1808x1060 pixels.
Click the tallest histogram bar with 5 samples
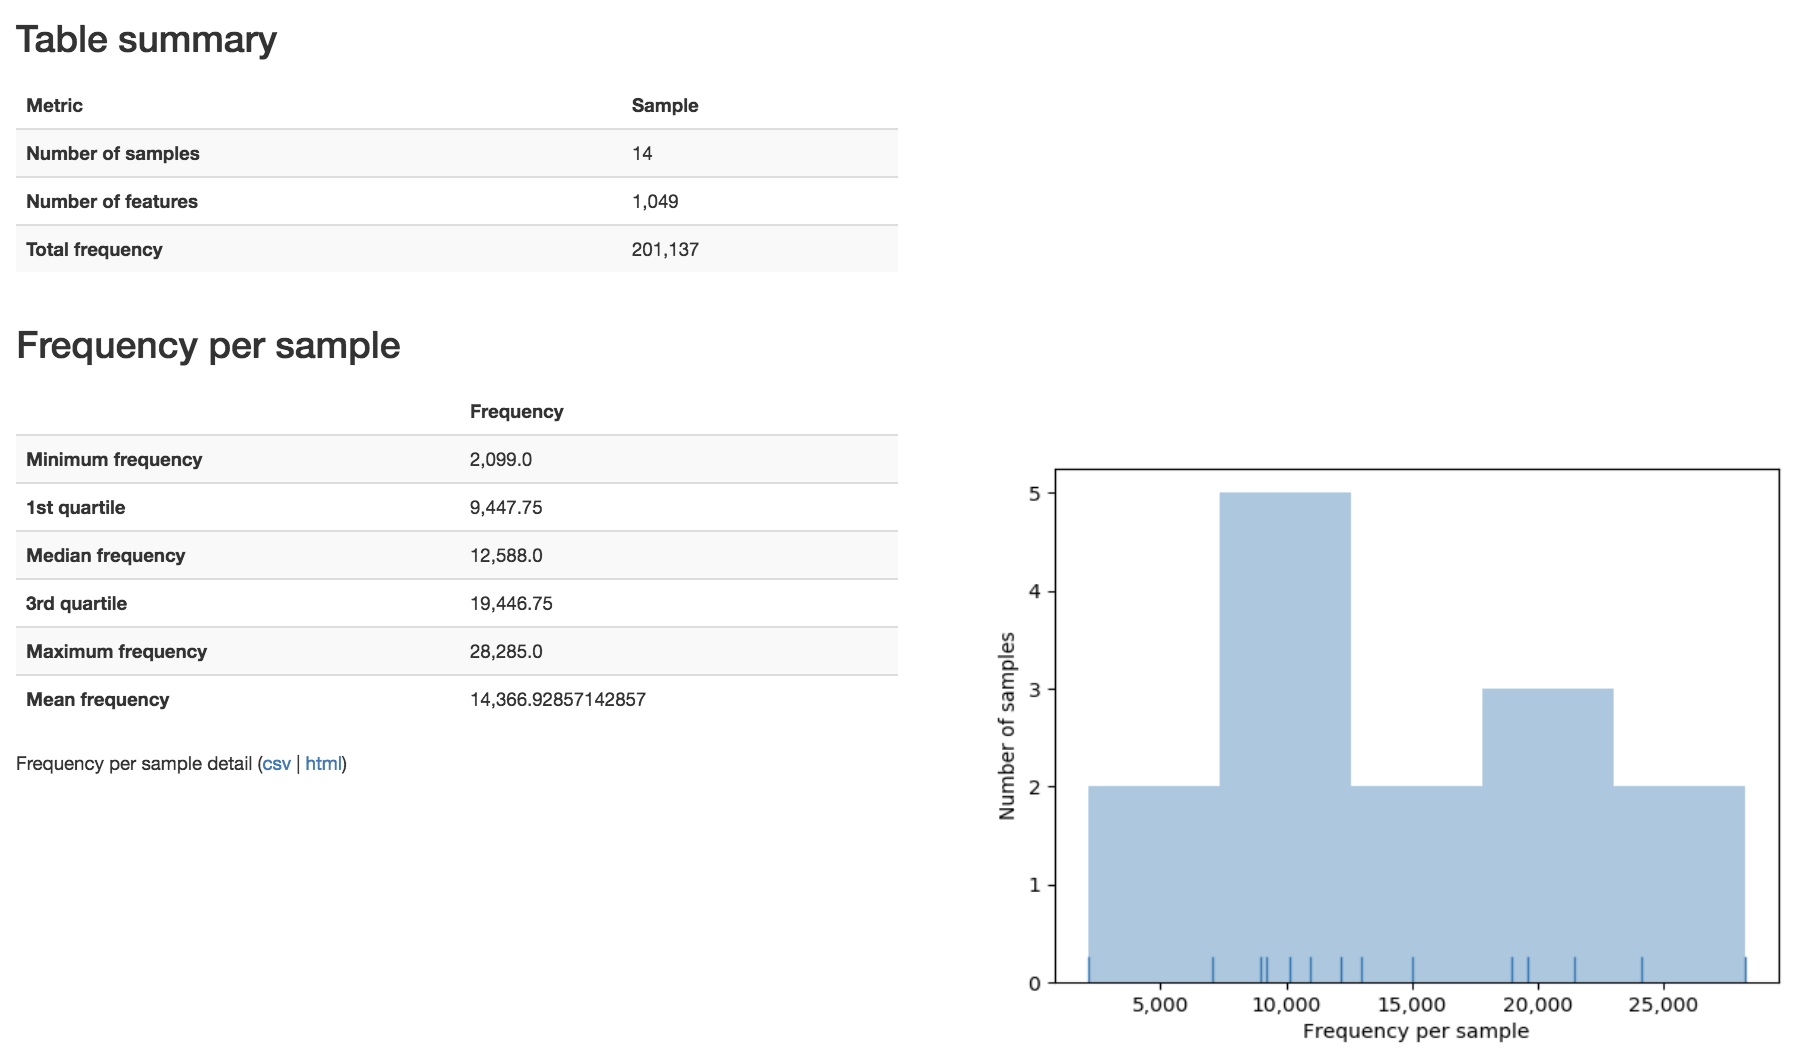coord(1285,737)
